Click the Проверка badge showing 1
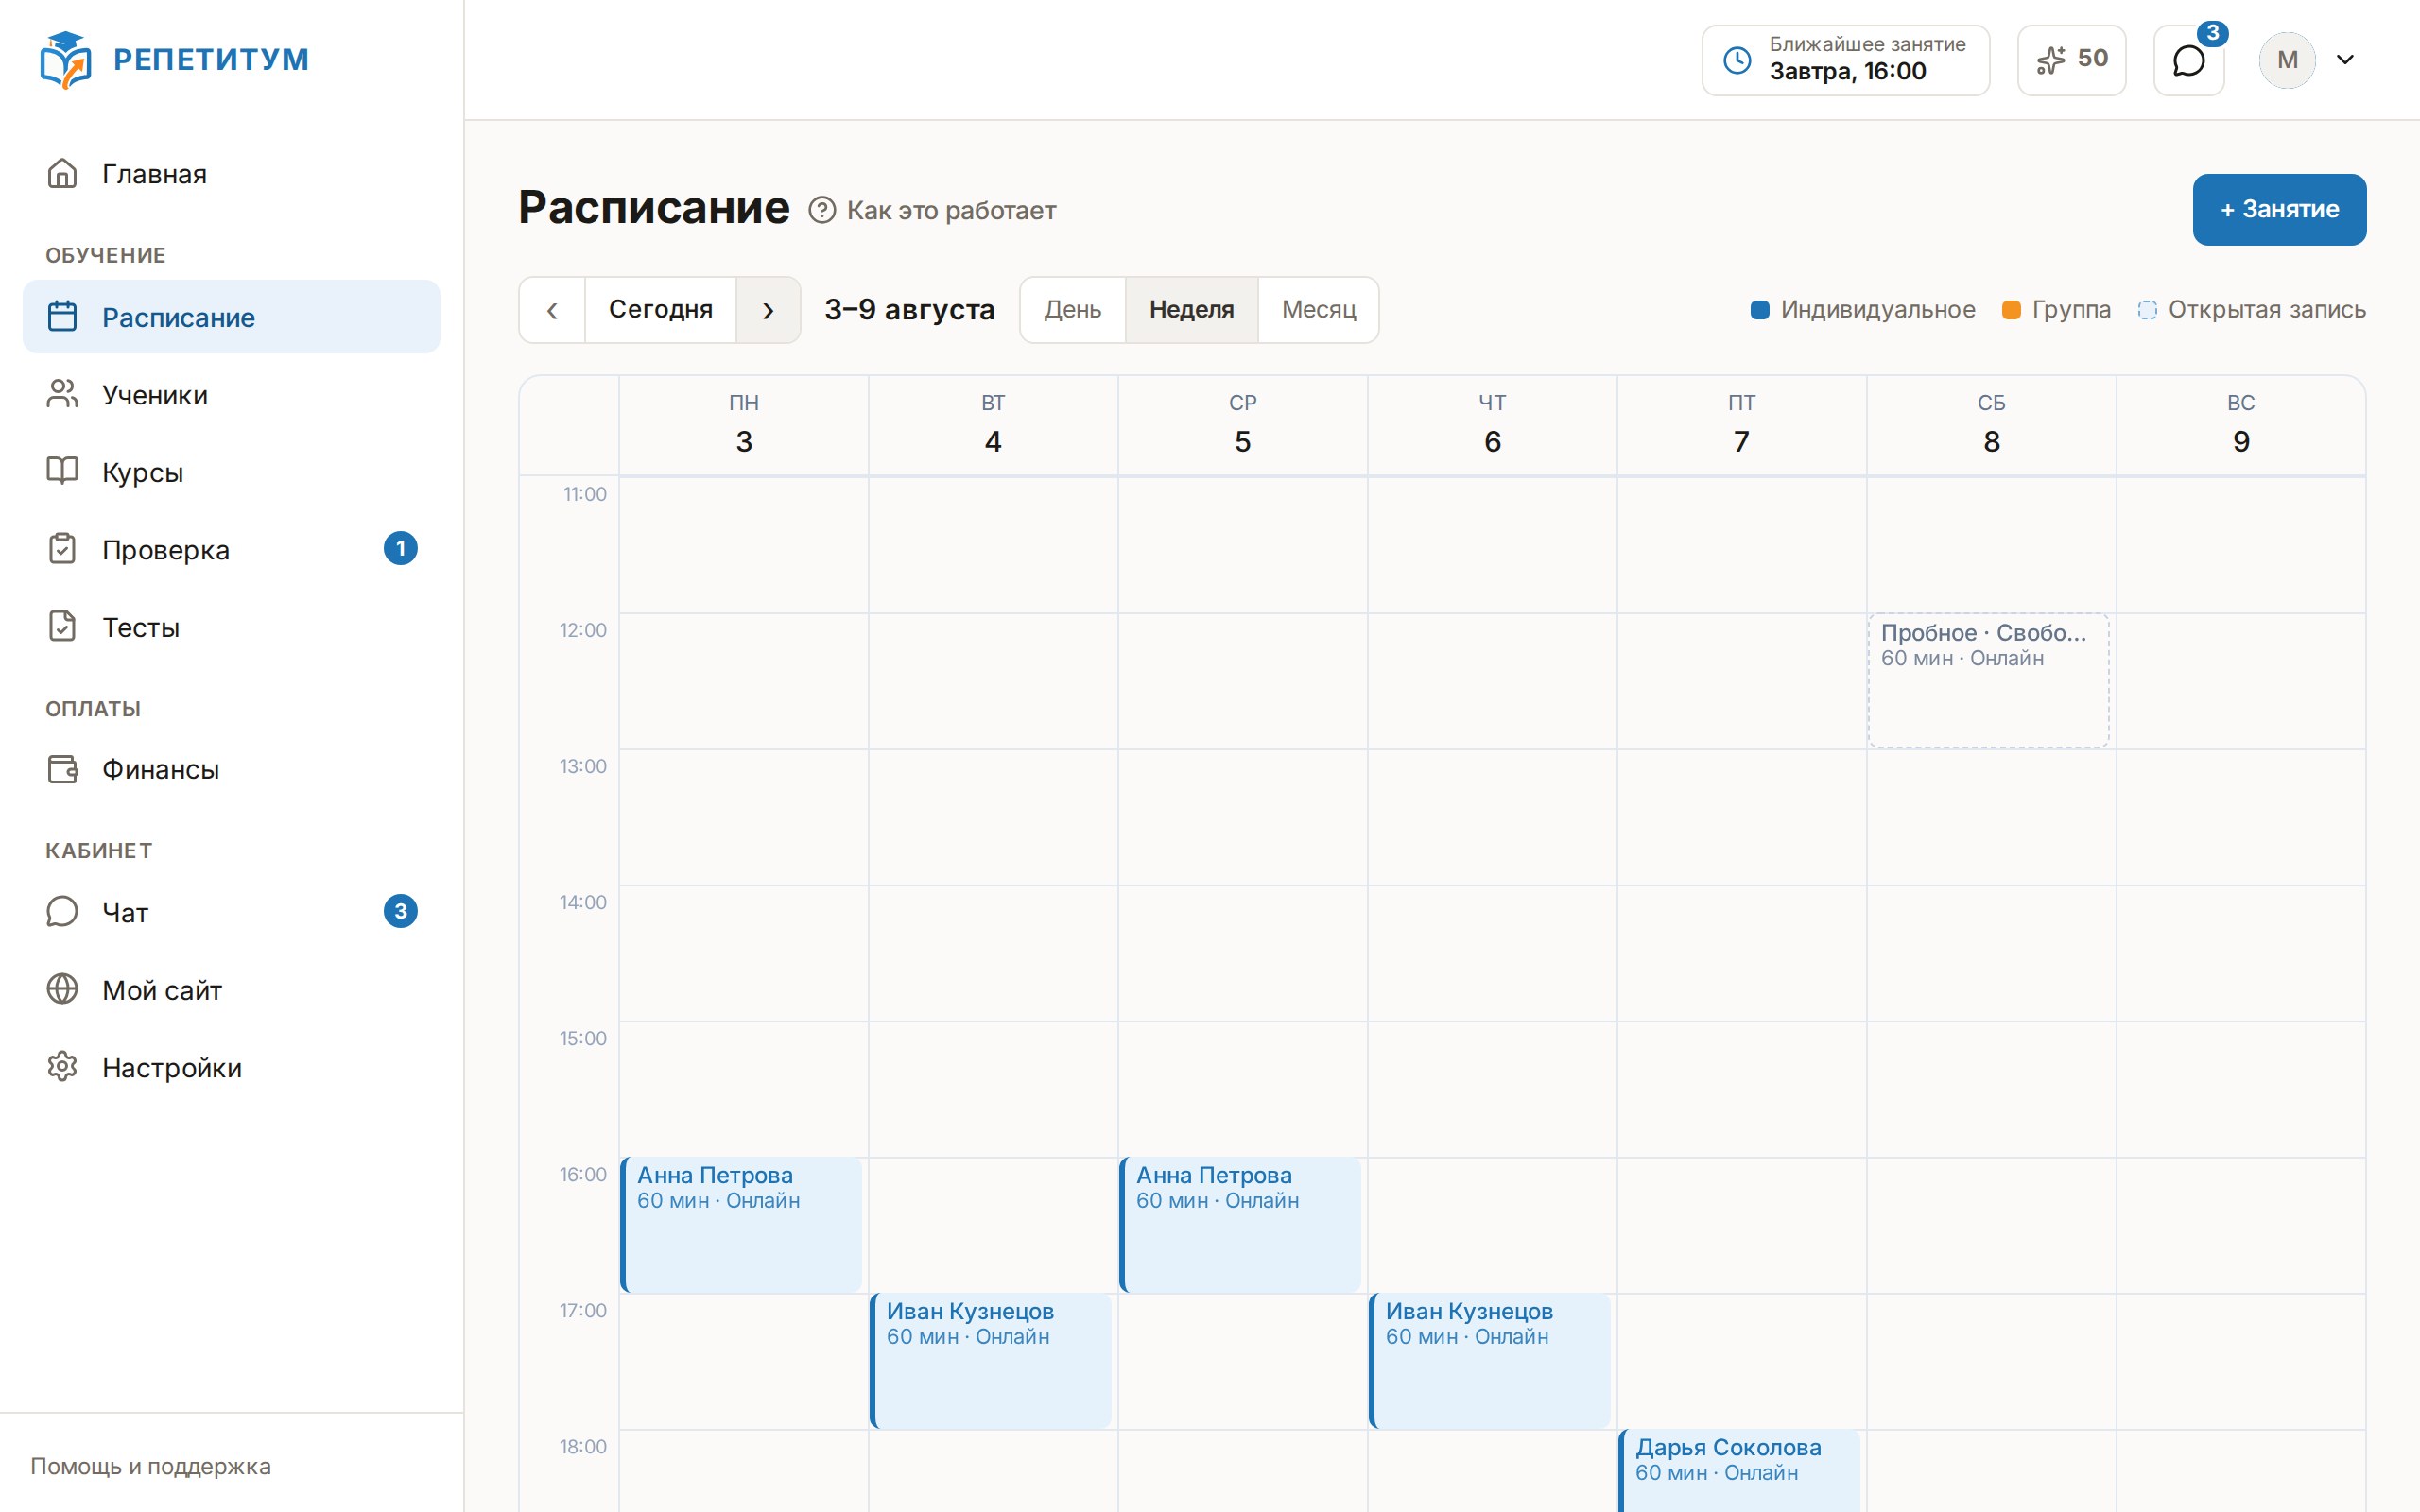2420x1512 pixels. (401, 548)
